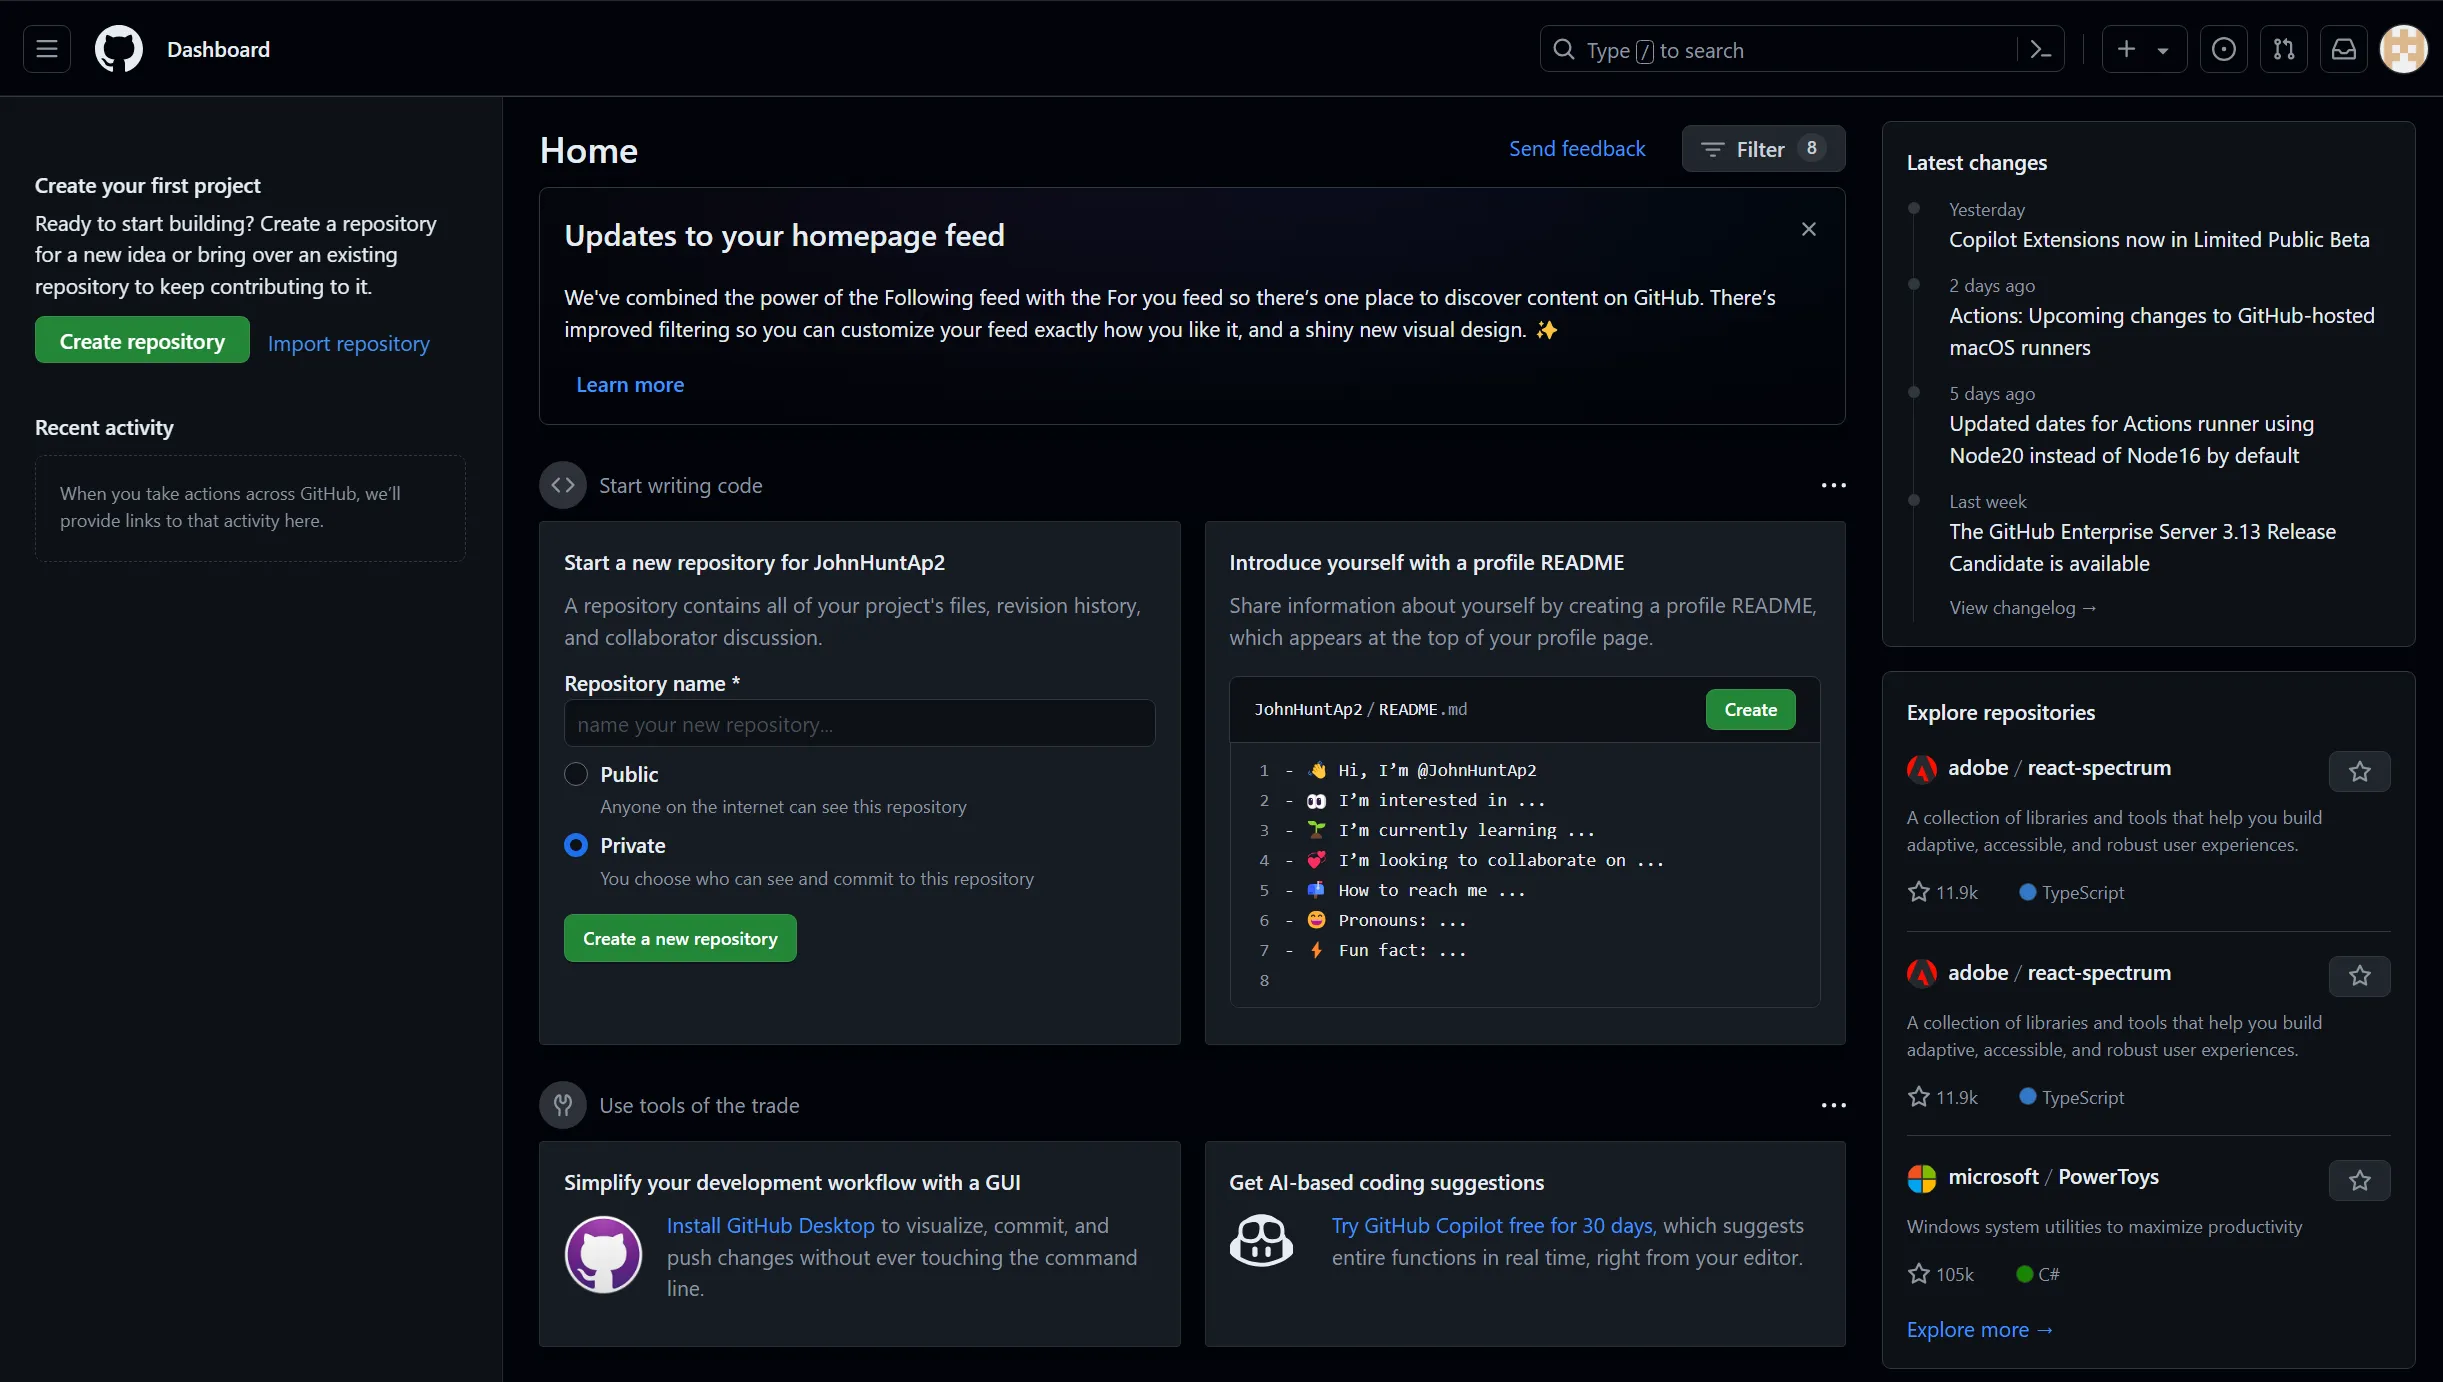Dismiss the homepage feed updates banner

[1808, 229]
